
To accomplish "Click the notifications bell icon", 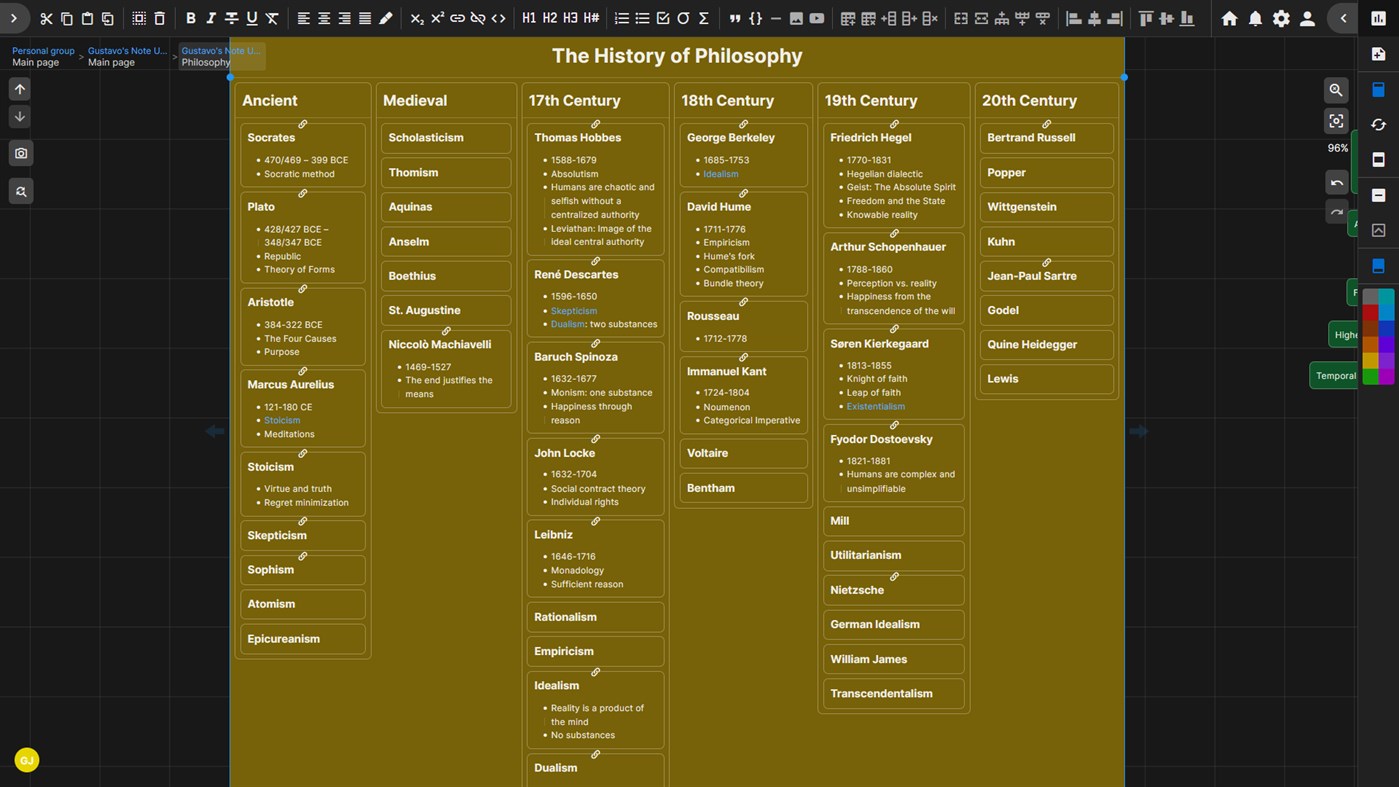I will (1256, 17).
